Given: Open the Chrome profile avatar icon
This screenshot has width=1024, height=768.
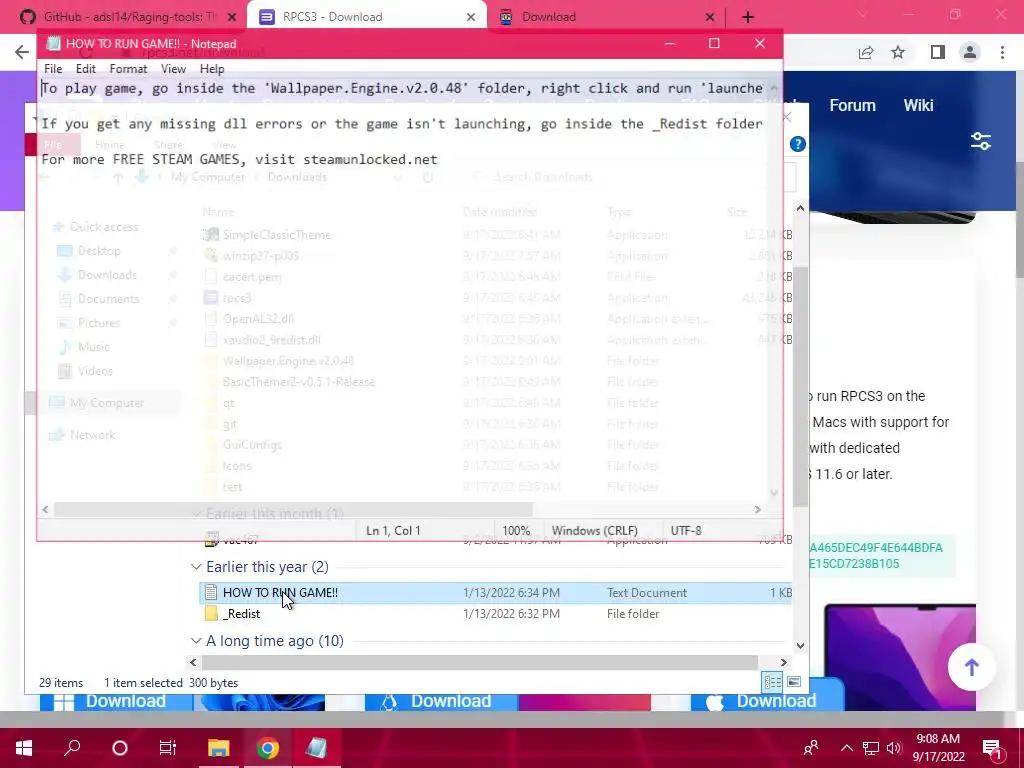Looking at the screenshot, I should [970, 52].
